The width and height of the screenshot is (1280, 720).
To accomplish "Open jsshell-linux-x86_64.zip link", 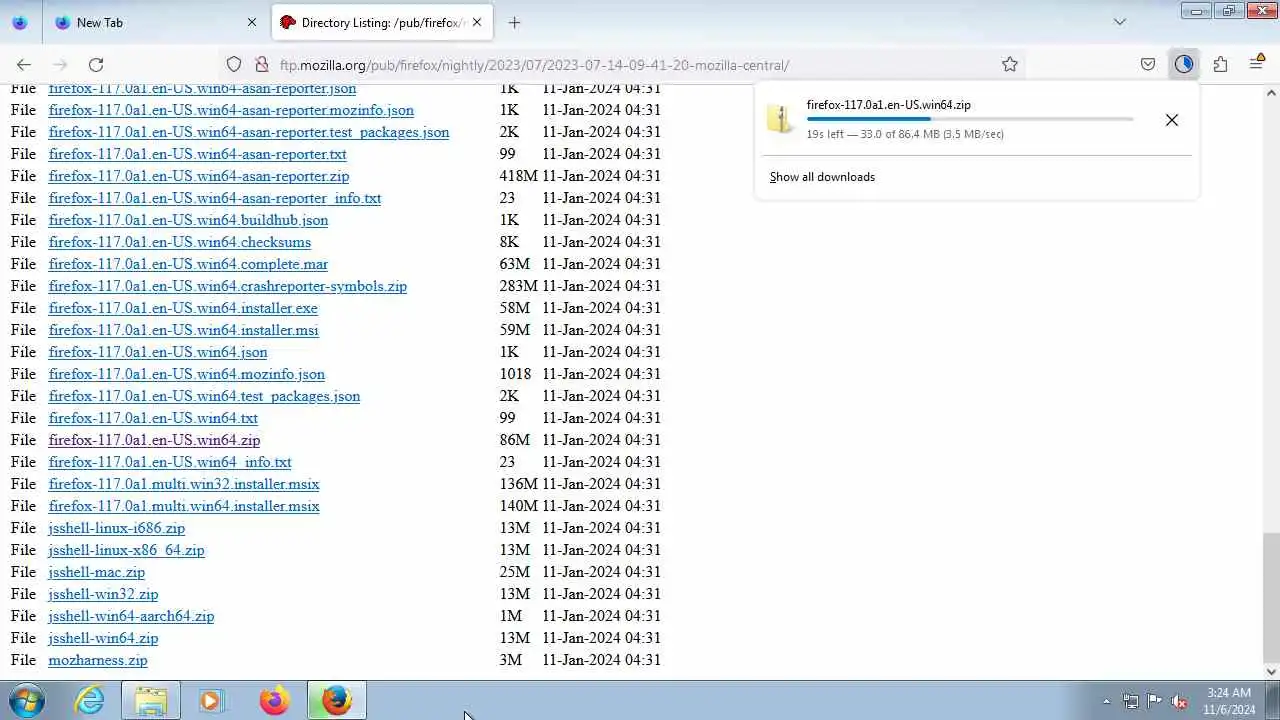I will pos(126,550).
